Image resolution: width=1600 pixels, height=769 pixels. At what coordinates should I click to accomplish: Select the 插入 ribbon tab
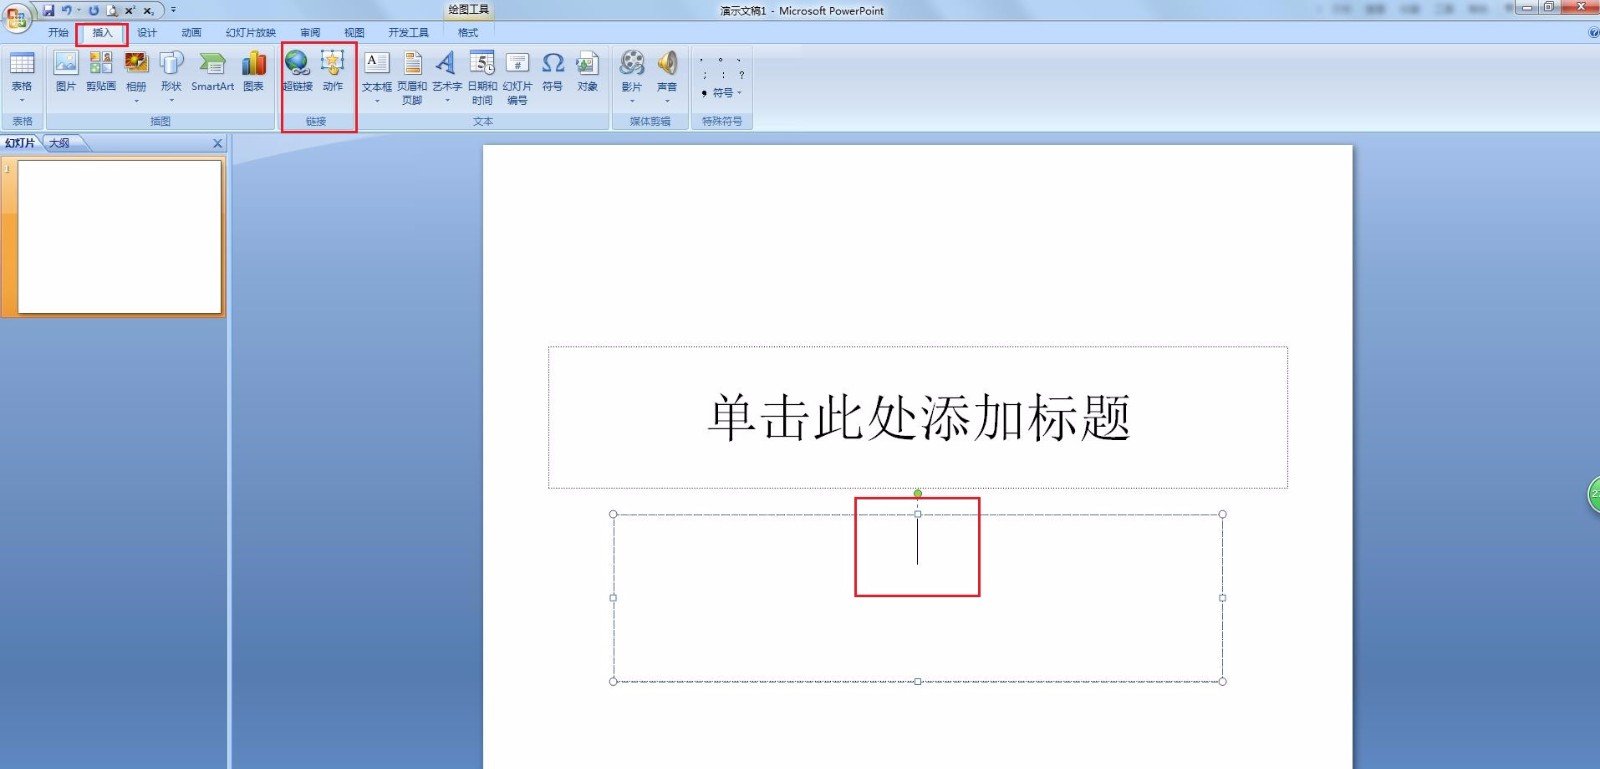(x=102, y=33)
